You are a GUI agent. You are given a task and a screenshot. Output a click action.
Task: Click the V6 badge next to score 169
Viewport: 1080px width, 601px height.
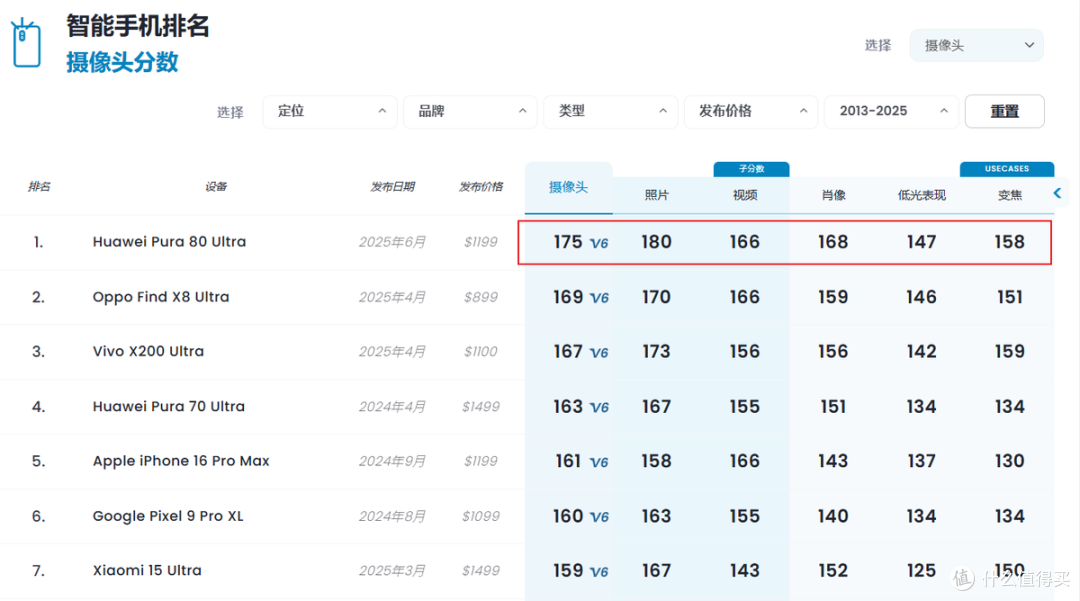pyautogui.click(x=599, y=298)
